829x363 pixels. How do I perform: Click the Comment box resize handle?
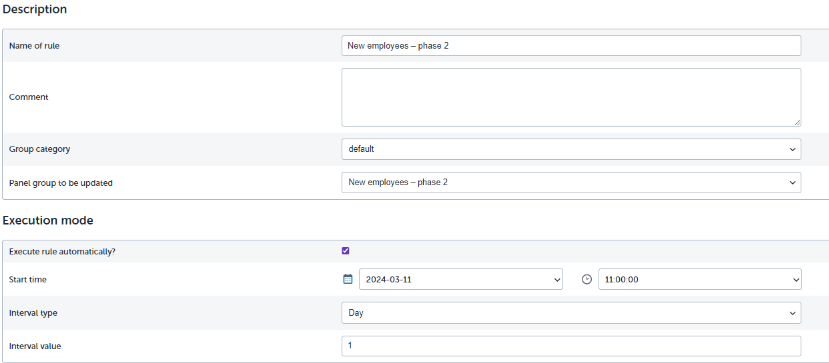click(797, 123)
